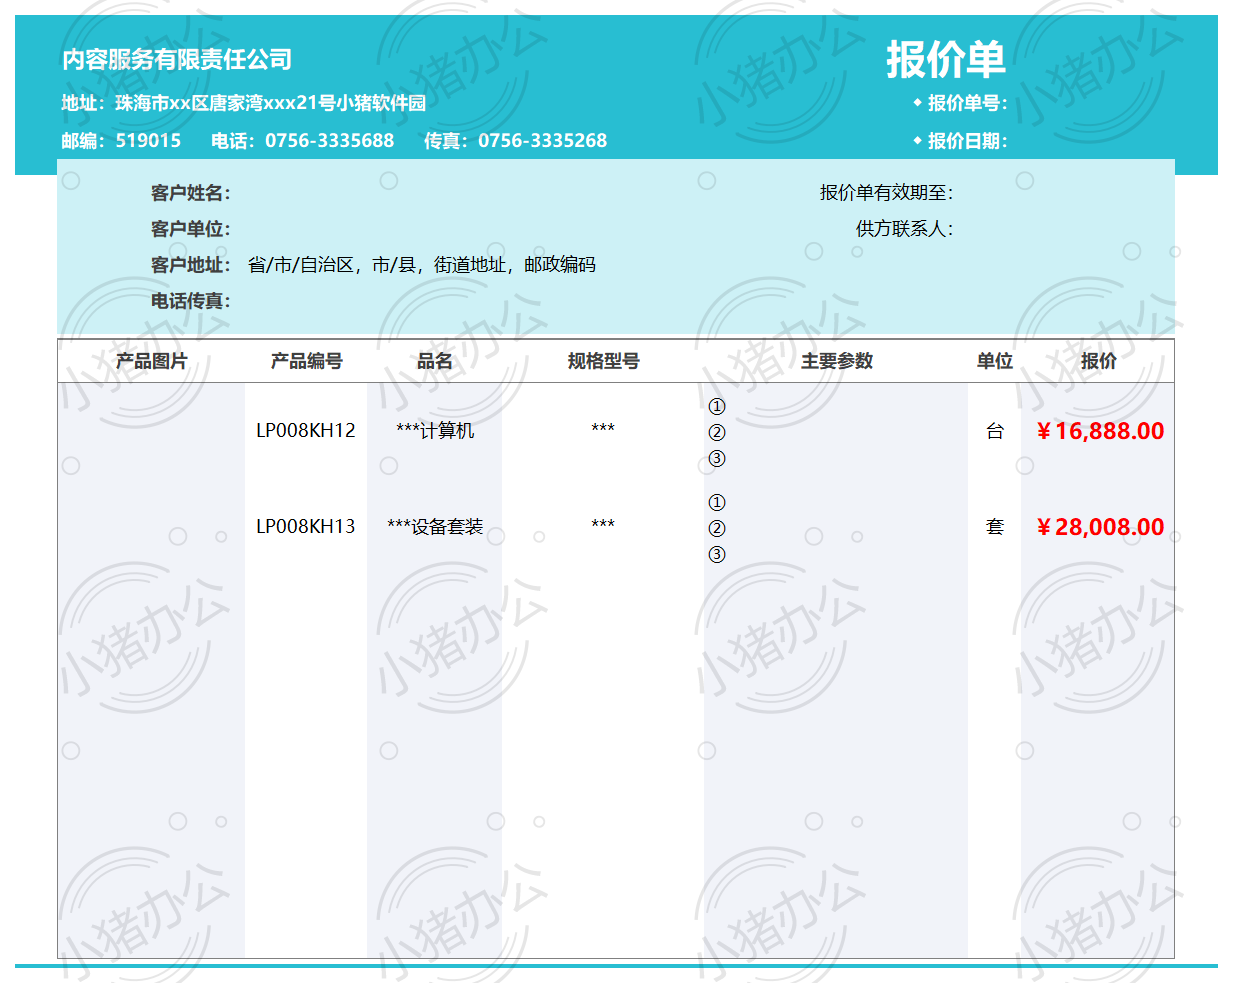The height and width of the screenshot is (983, 1233).
Task: Click unit cell 套
Action: pos(995,527)
